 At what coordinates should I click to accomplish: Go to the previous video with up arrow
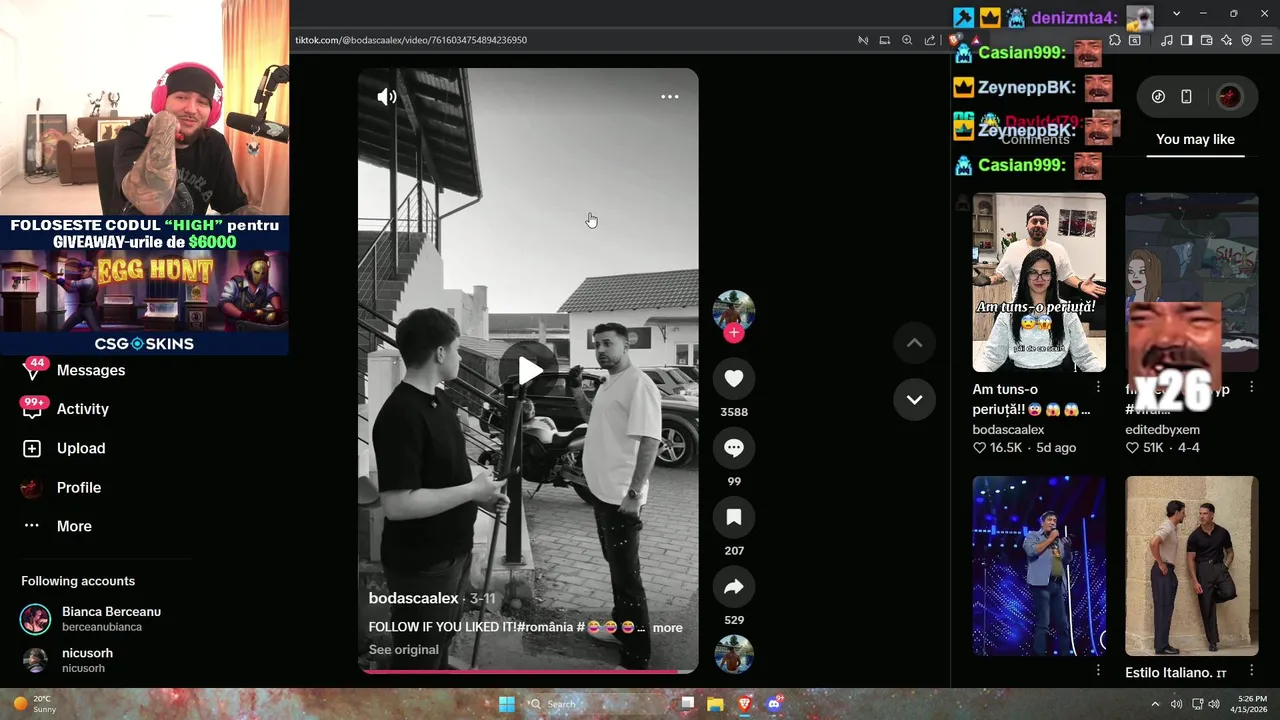click(x=914, y=343)
